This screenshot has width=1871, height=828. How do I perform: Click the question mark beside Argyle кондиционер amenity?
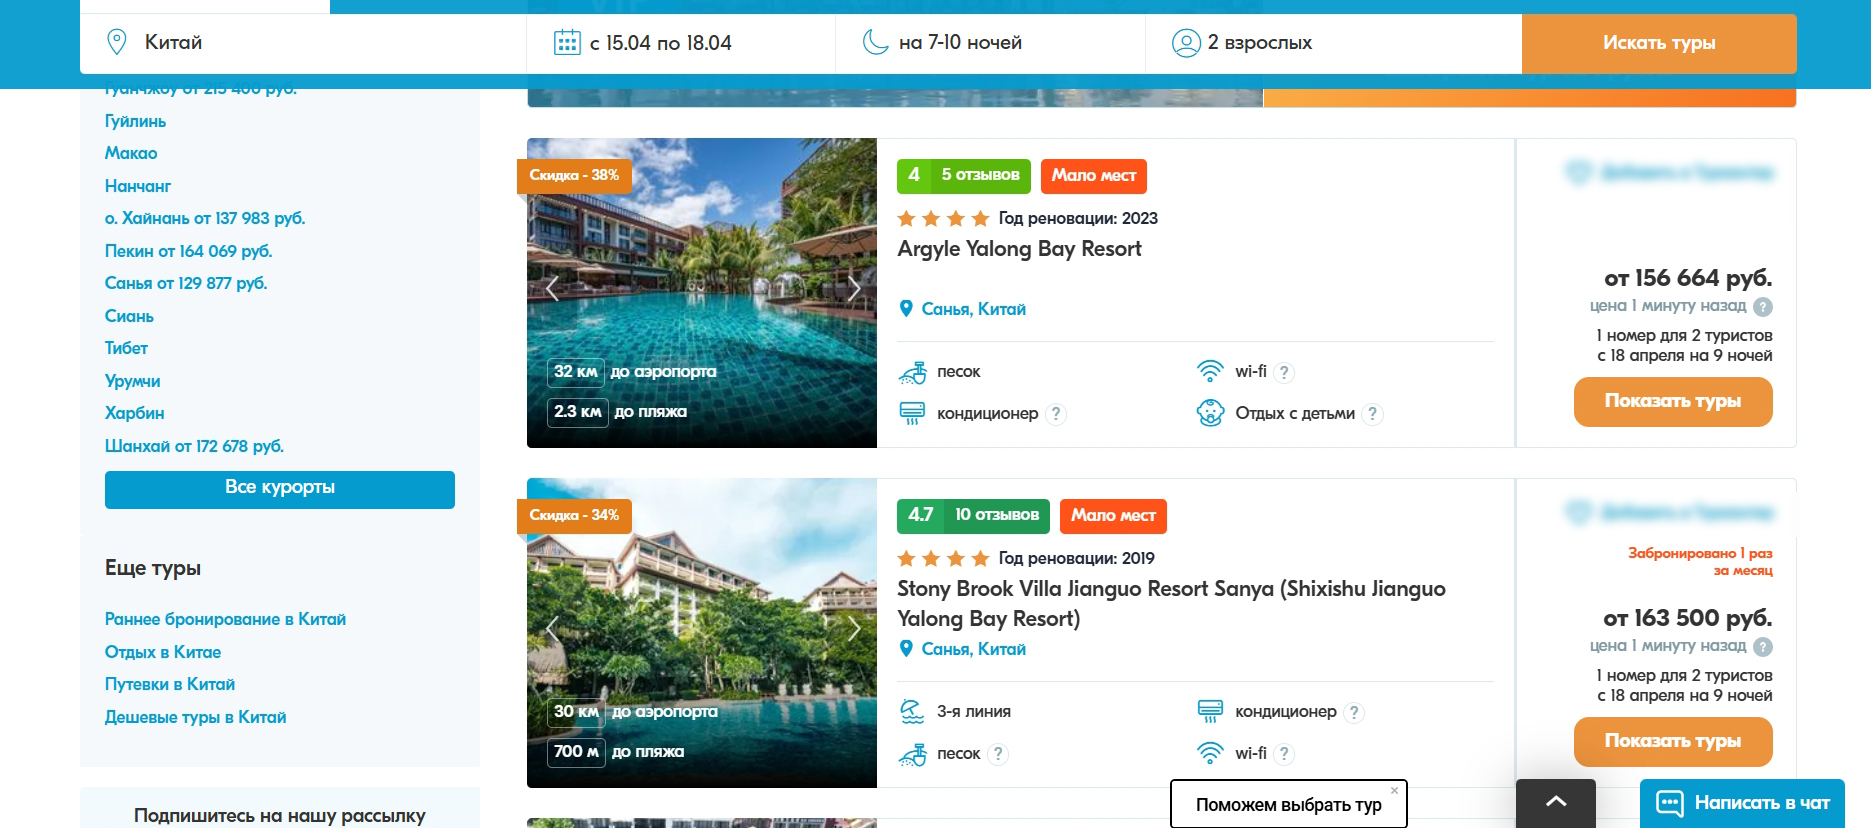coord(1056,414)
